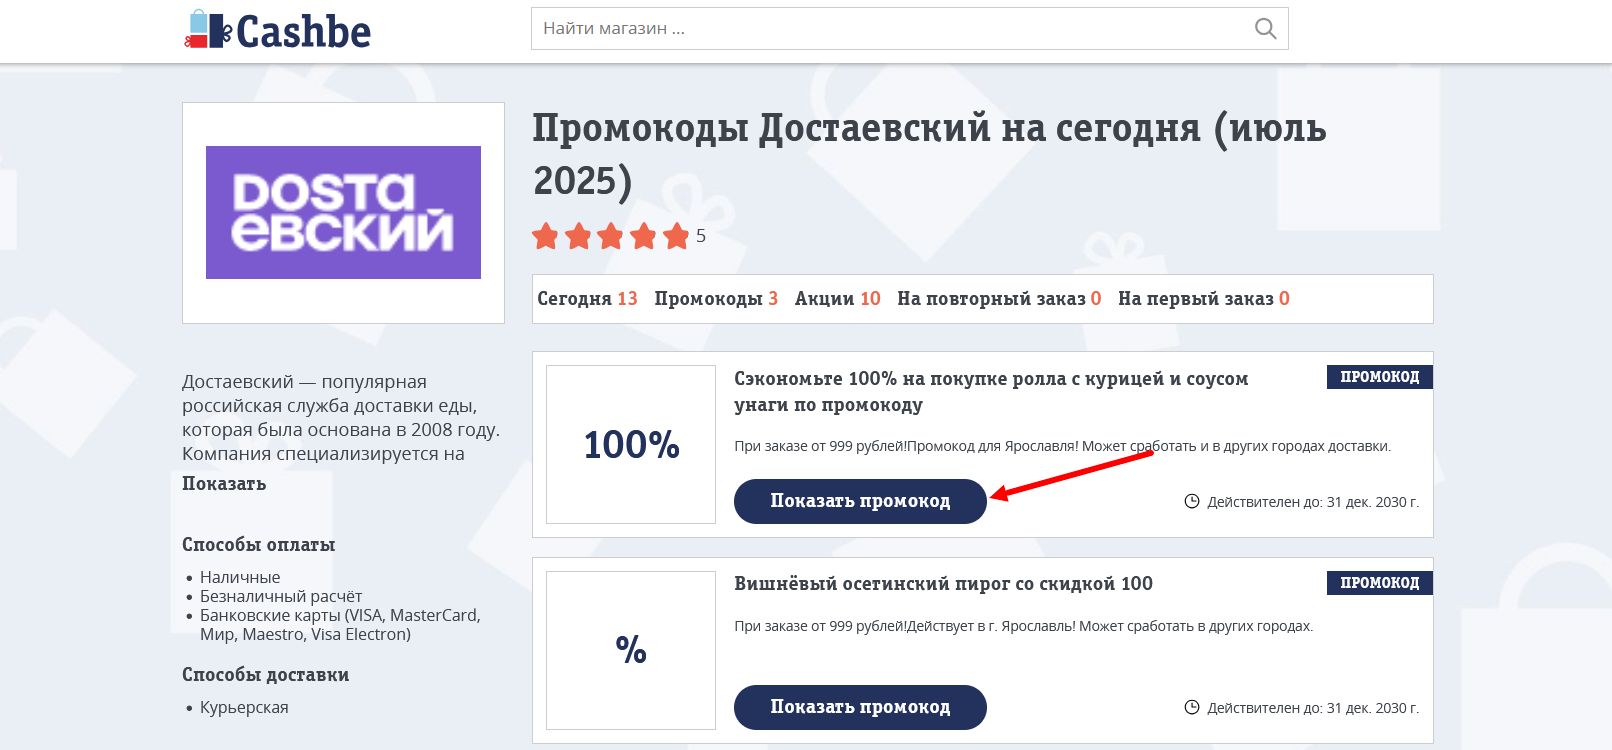The height and width of the screenshot is (750, 1612).
Task: Click the rating value '5' next to stars
Action: click(701, 236)
